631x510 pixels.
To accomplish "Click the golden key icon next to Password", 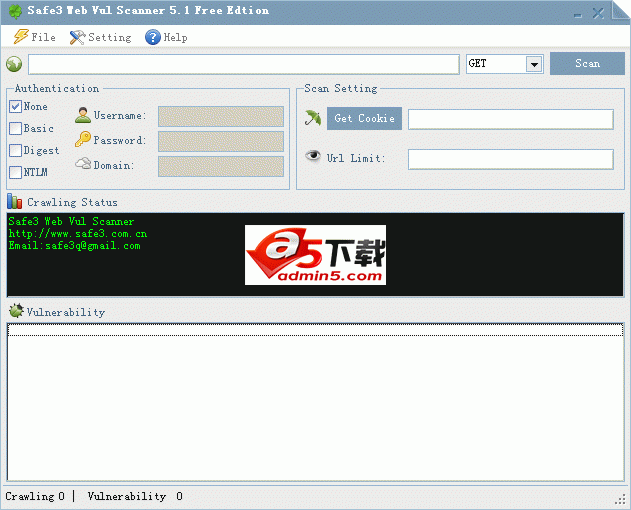I will click(83, 139).
